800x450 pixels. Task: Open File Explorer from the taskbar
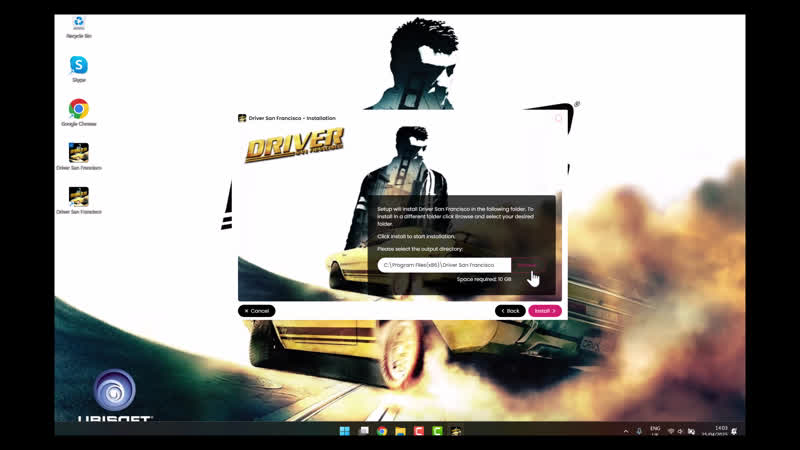[x=401, y=431]
